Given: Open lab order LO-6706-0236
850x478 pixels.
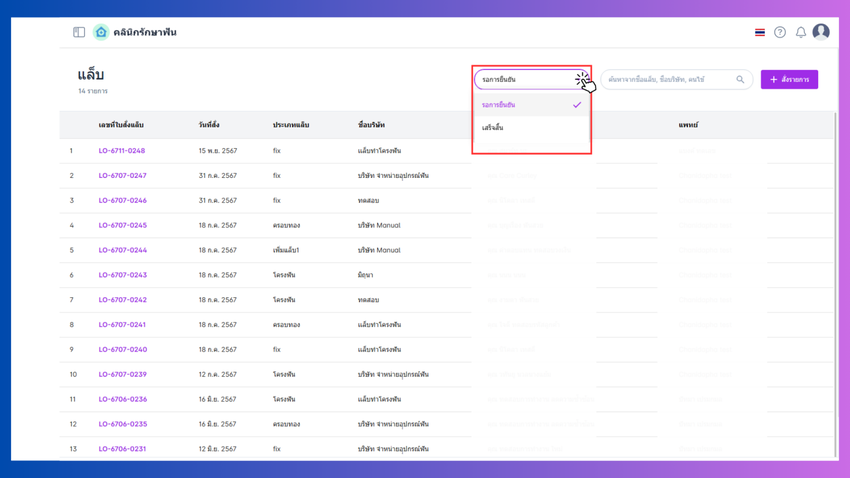Looking at the screenshot, I should [123, 399].
